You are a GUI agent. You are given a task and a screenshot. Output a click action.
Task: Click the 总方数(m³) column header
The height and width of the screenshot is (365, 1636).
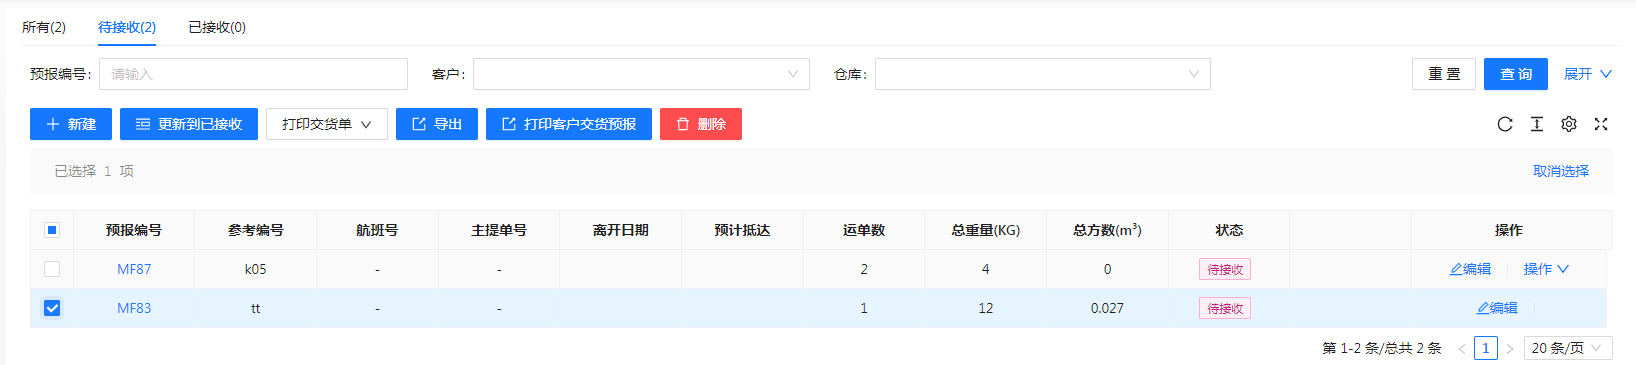(x=1107, y=230)
